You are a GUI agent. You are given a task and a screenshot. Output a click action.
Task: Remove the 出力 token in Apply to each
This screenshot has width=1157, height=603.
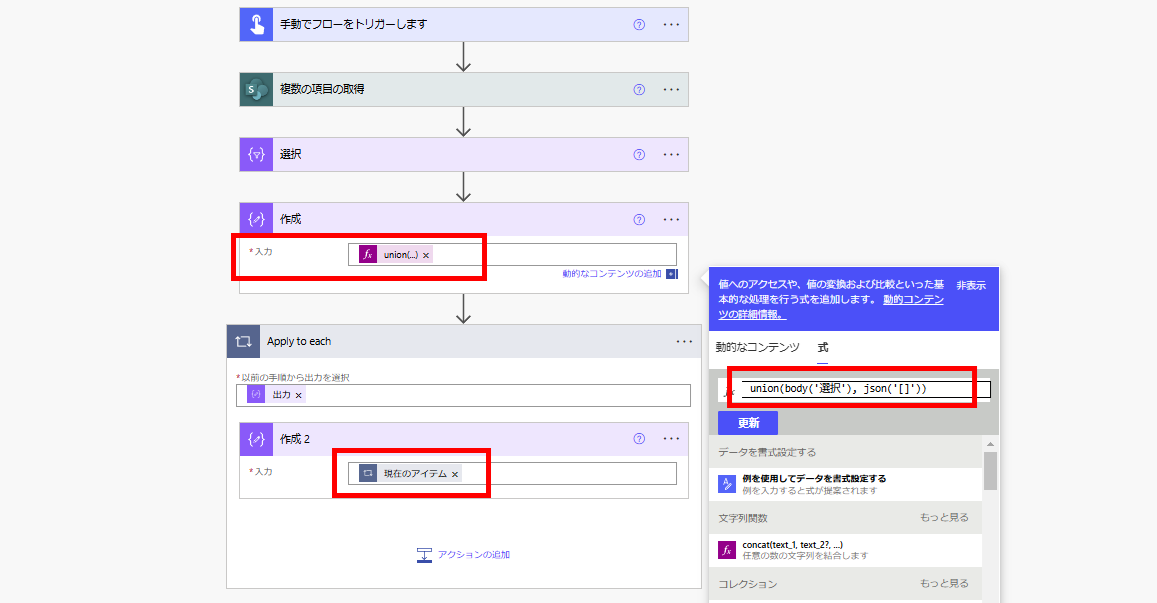pos(298,395)
